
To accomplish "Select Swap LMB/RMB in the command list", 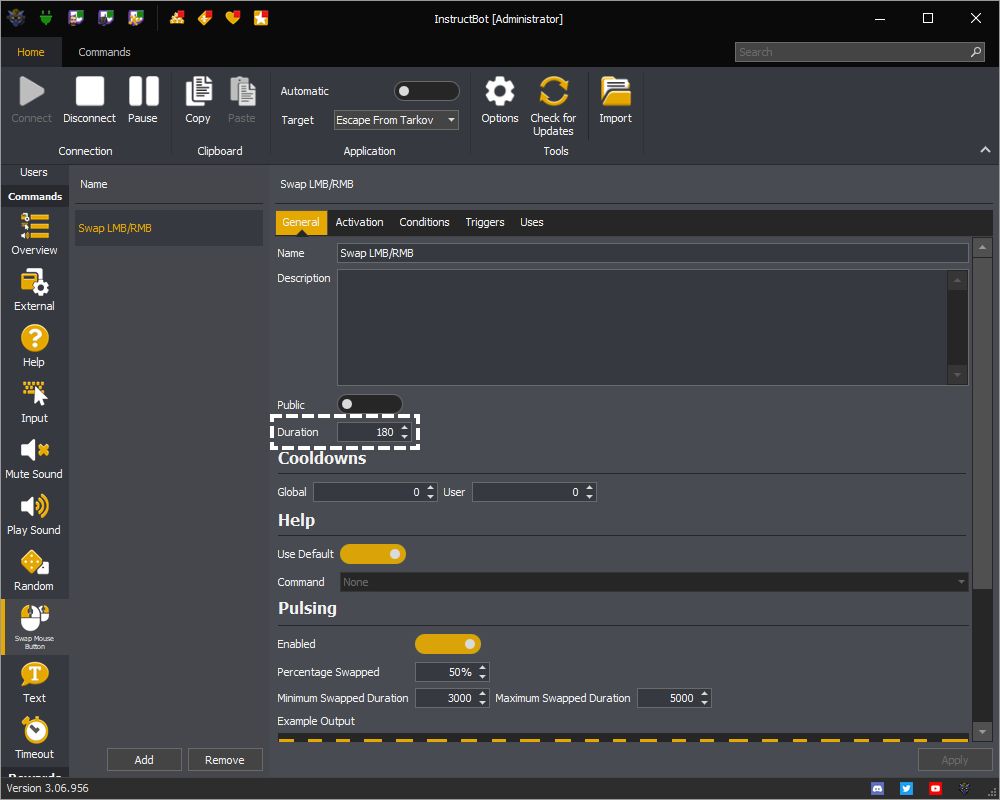I will (169, 228).
